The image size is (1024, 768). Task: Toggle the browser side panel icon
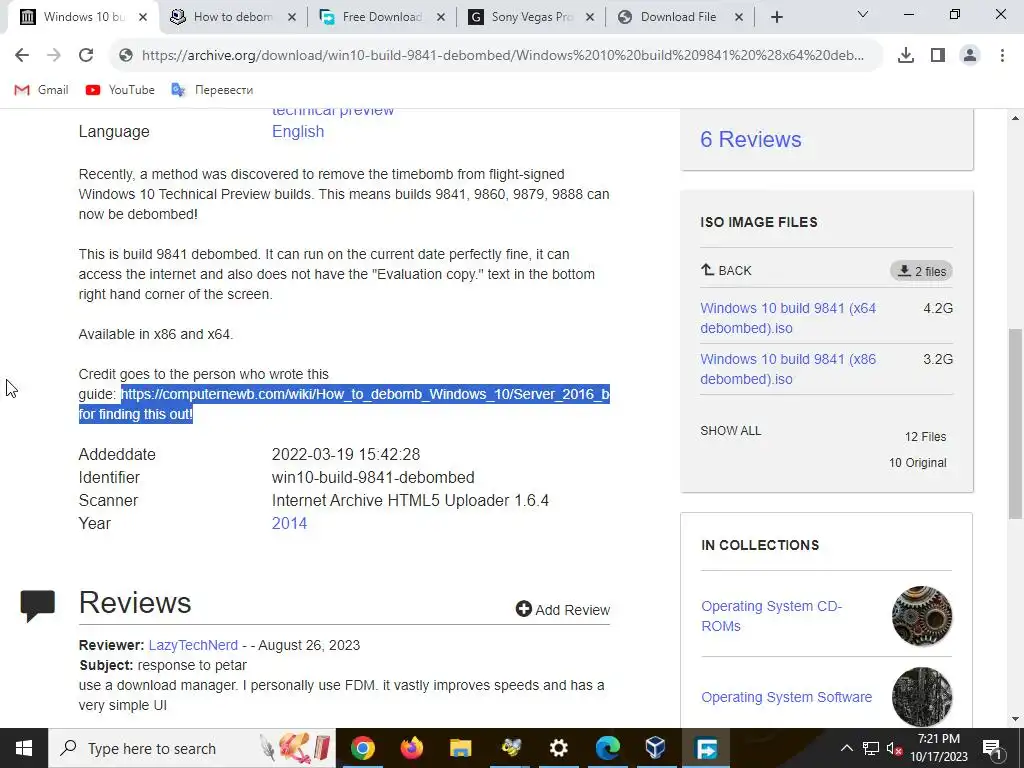938,56
